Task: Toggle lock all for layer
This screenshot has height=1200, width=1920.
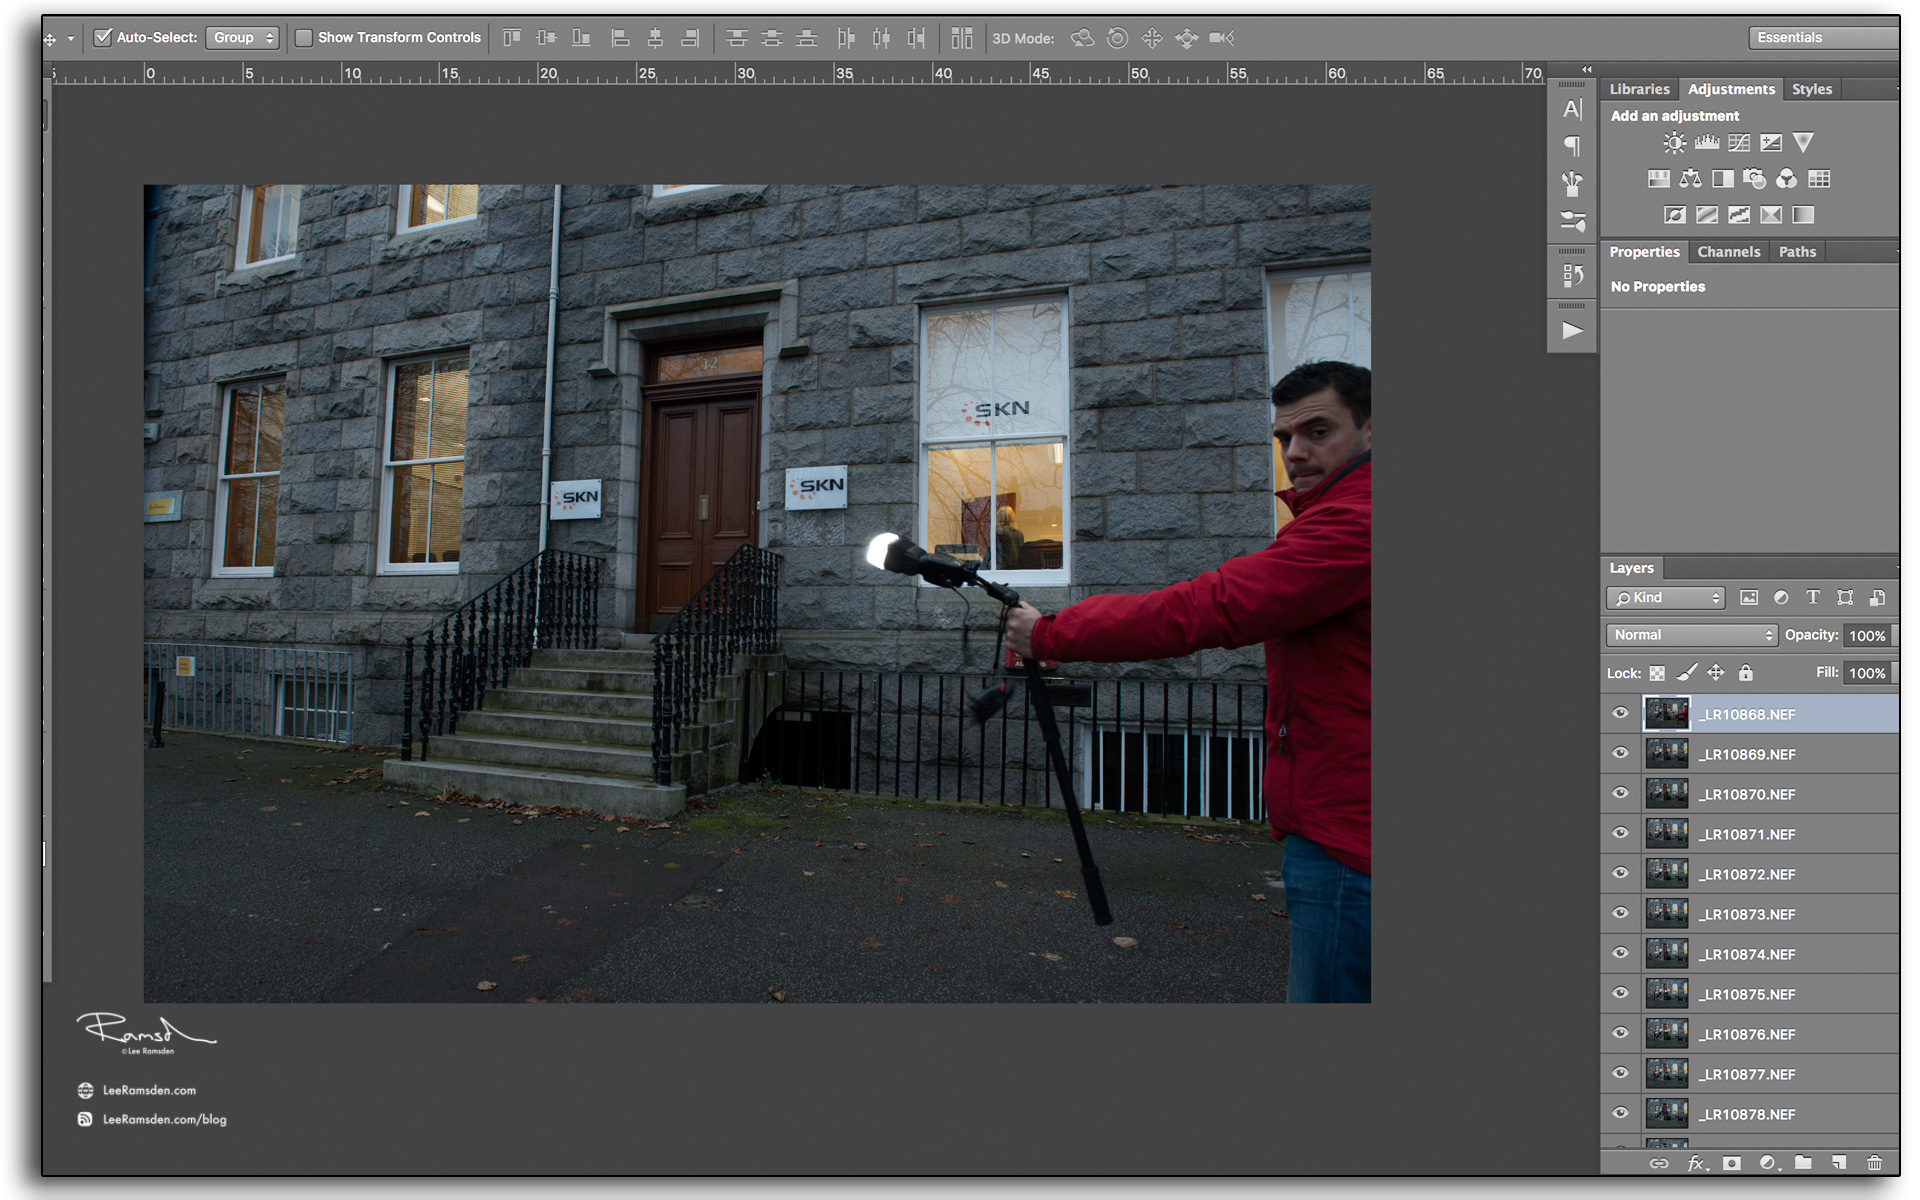Action: pos(1746,673)
